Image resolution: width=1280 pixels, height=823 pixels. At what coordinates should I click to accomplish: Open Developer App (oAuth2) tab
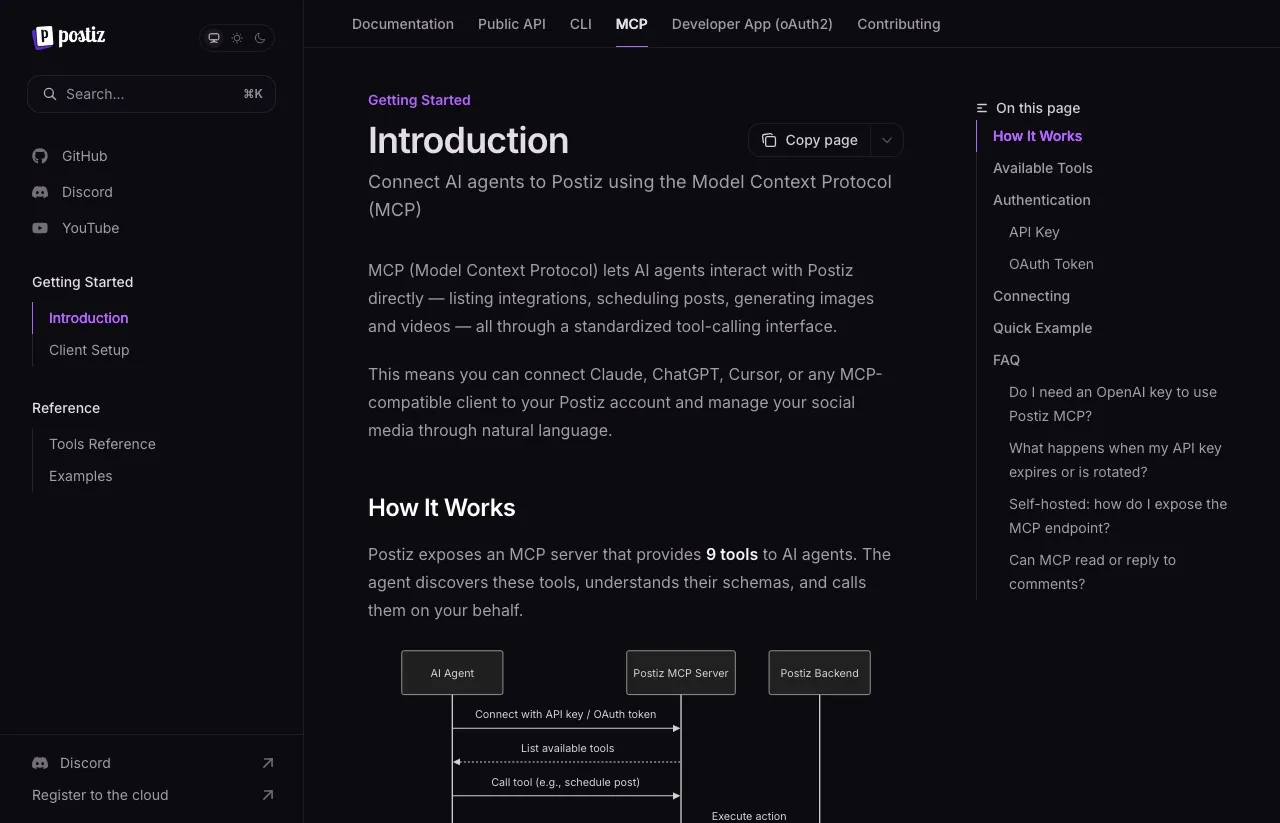tap(752, 24)
